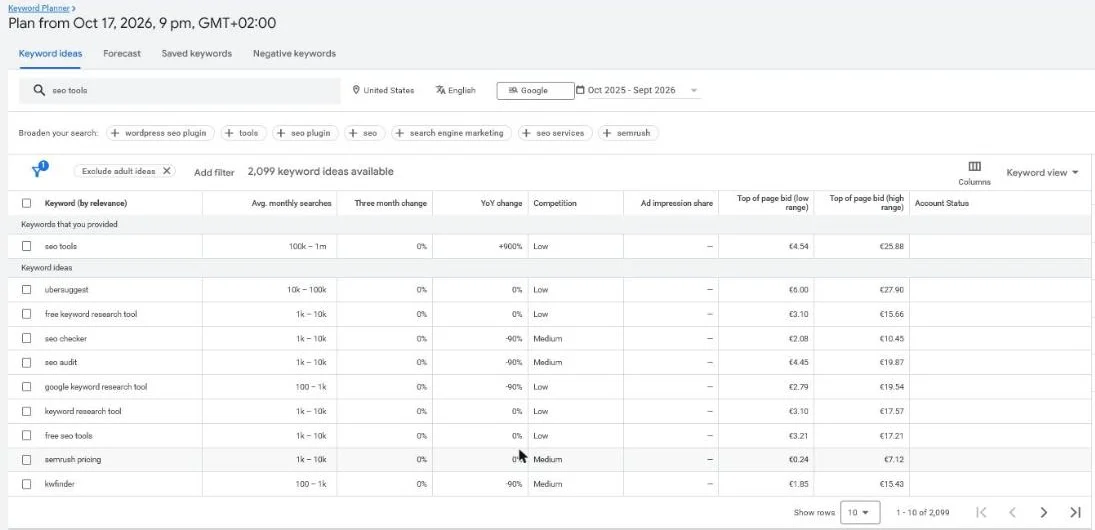Screen dimensions: 1095x530
Task: Click the '€0.24' low bid value
Action: click(x=798, y=459)
